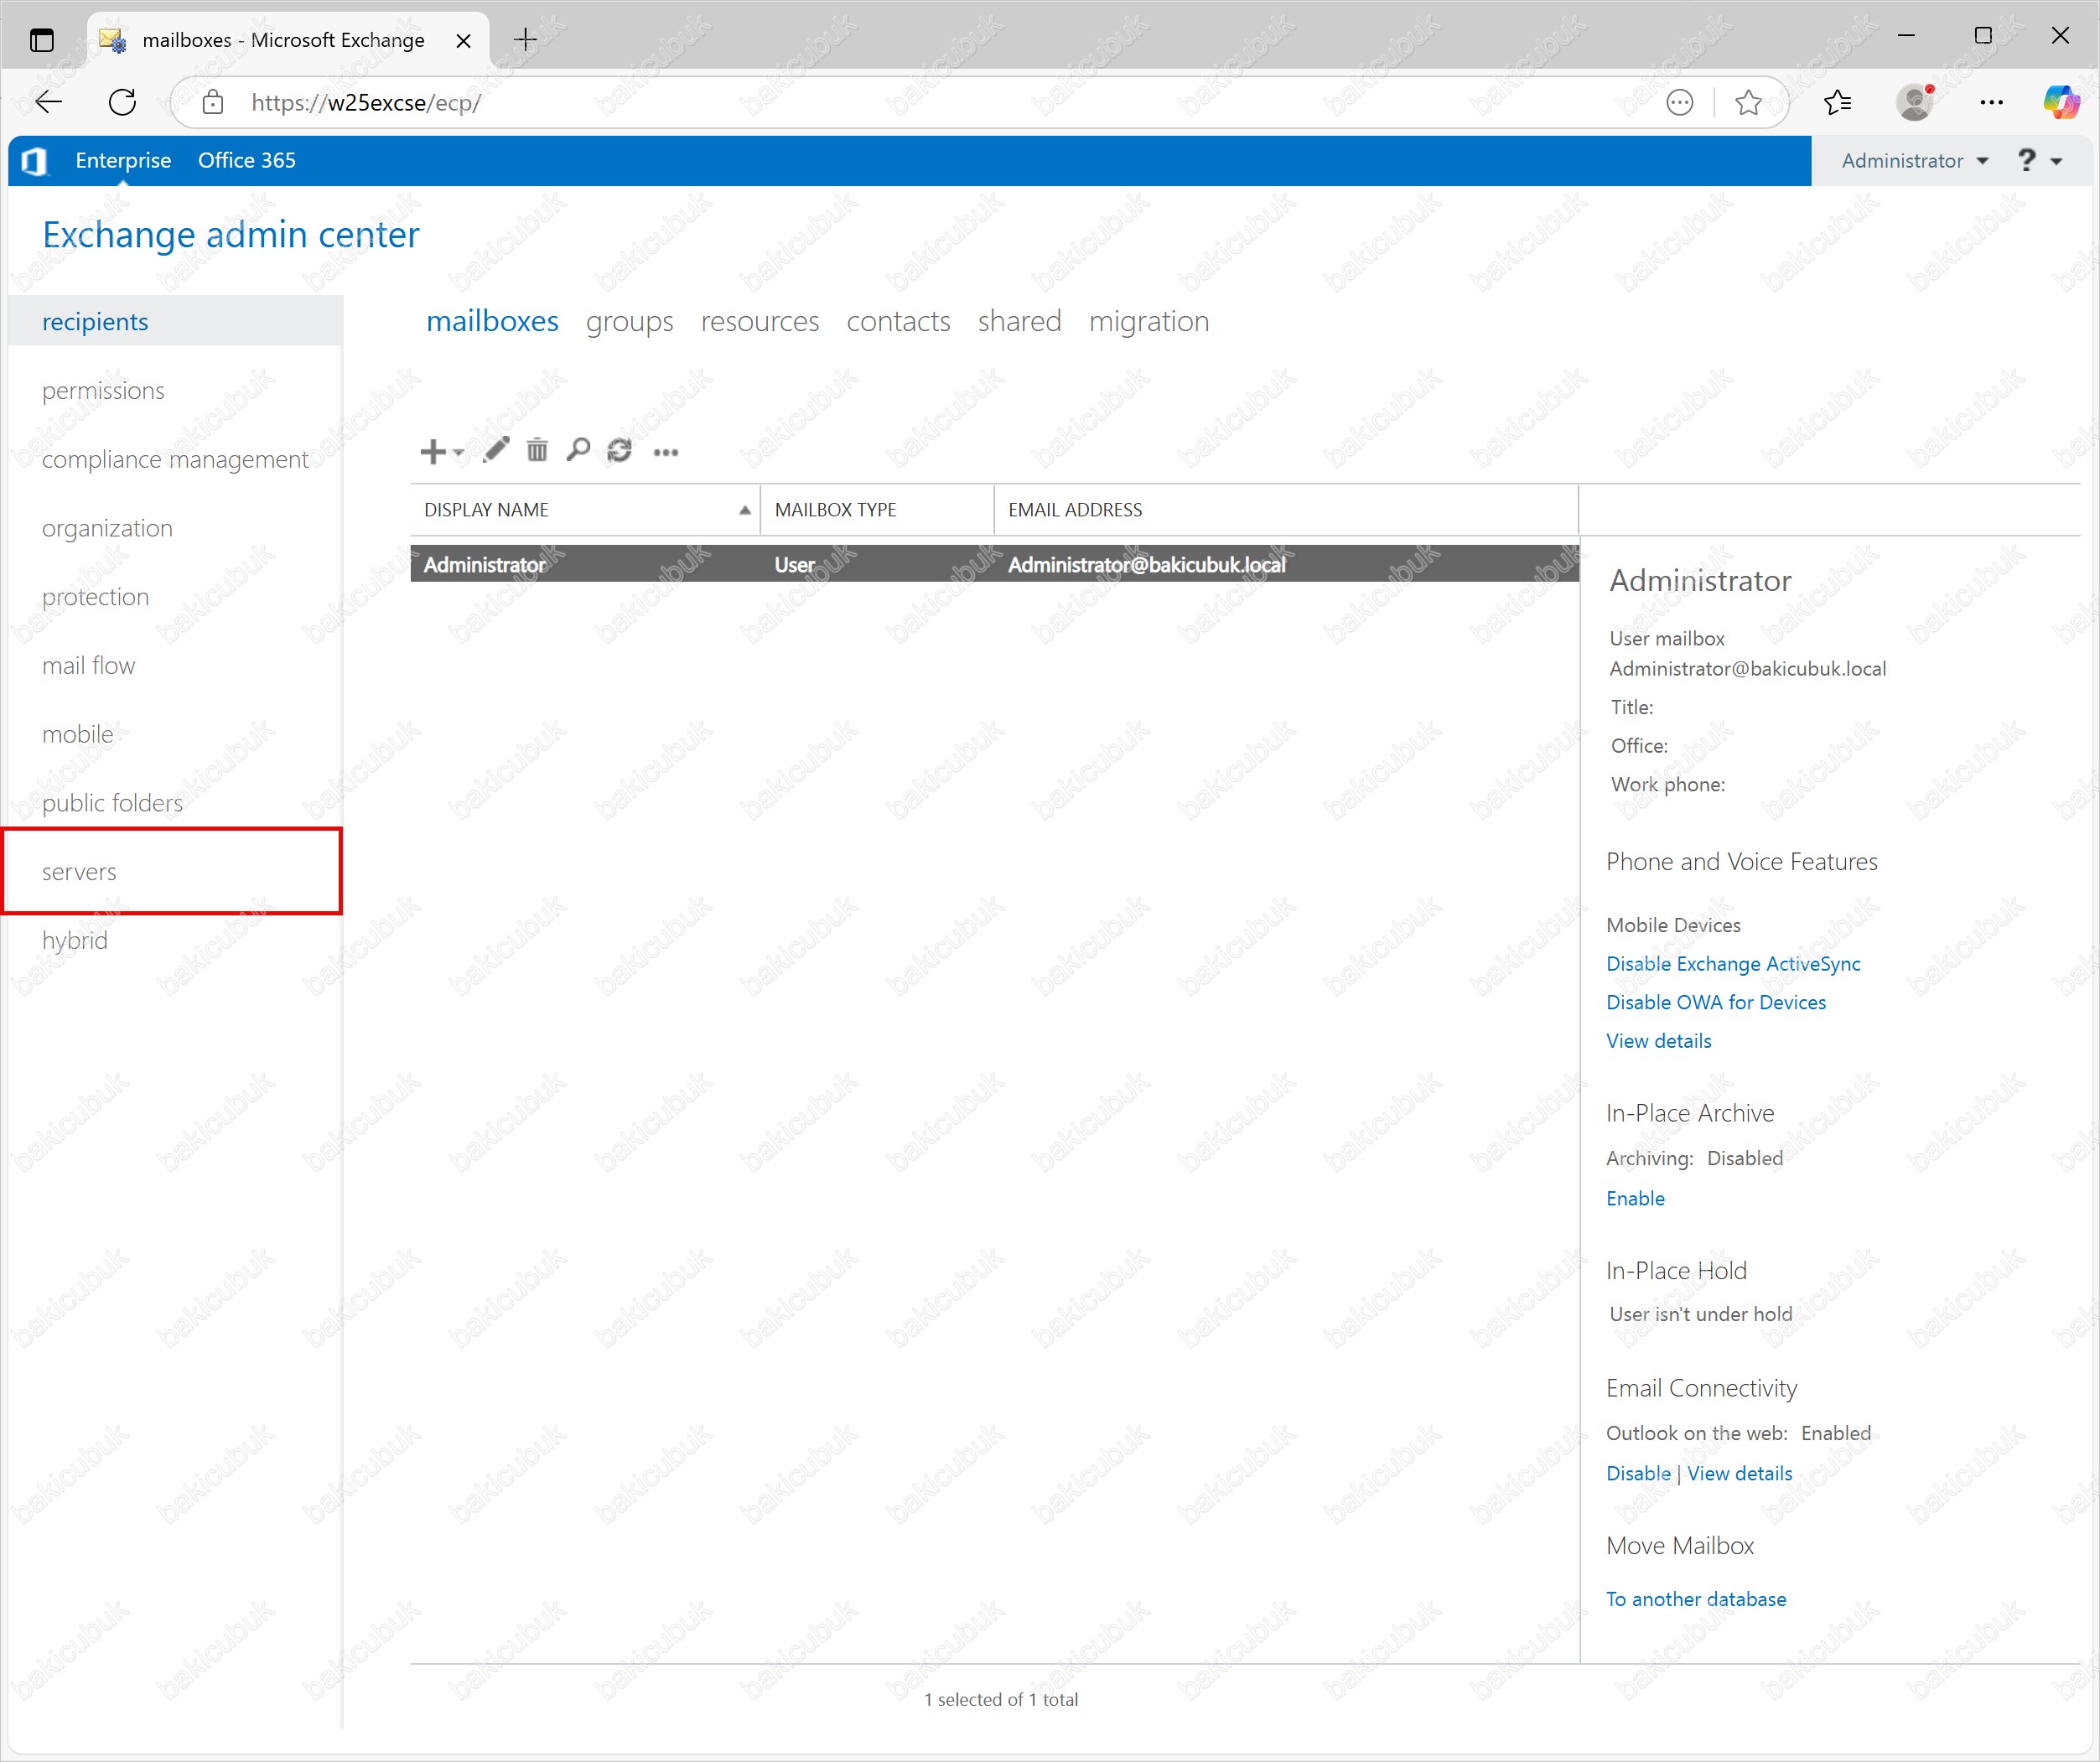Open recipients in left navigation
Viewport: 2100px width, 1762px height.
pos(175,321)
